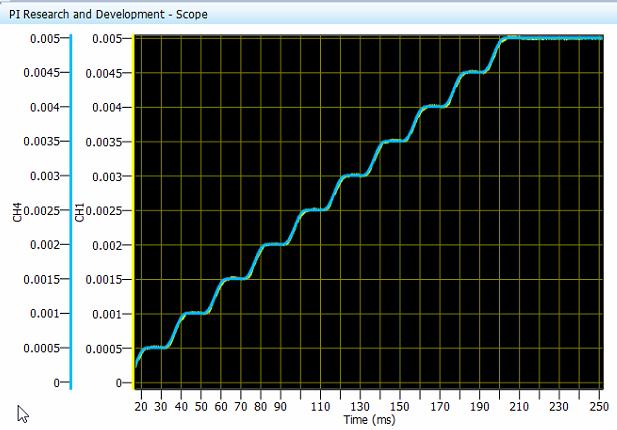This screenshot has height=430, width=617.
Task: Click the 190 label on time axis
Action: tap(479, 406)
